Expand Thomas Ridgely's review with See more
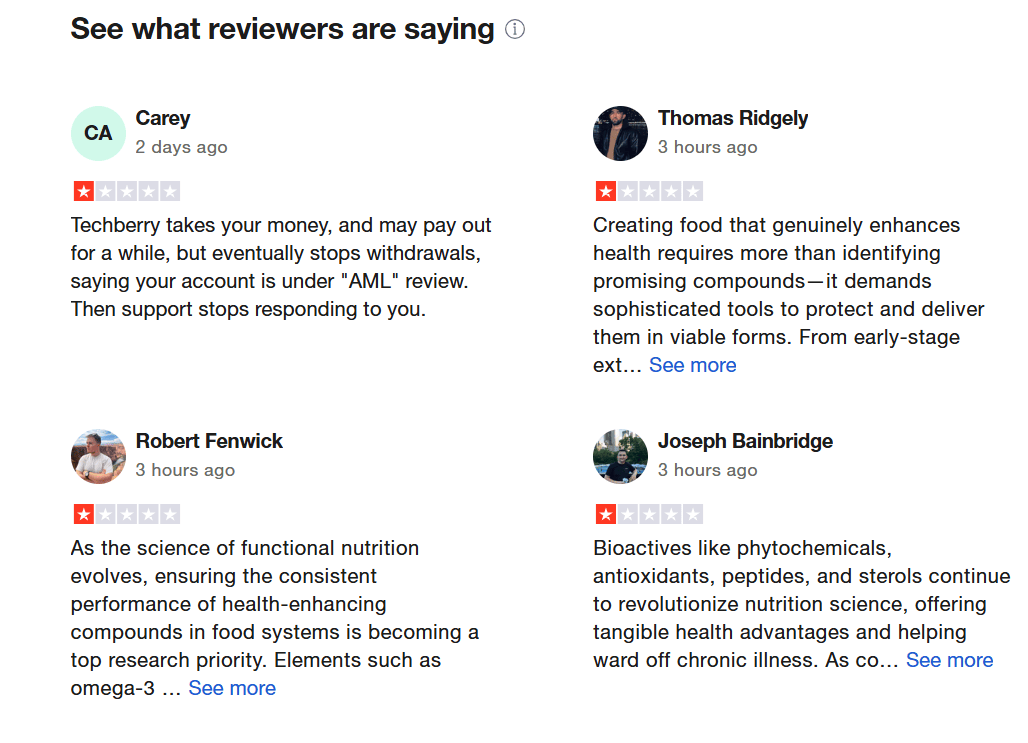Image resolution: width=1028 pixels, height=743 pixels. click(x=692, y=365)
